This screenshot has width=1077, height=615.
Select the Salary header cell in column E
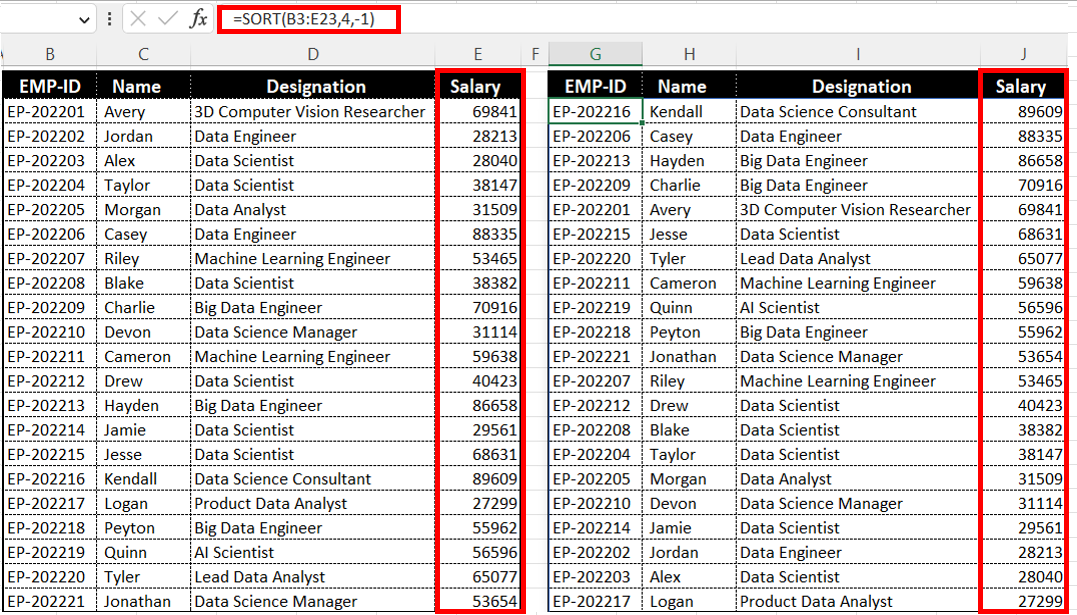[477, 86]
